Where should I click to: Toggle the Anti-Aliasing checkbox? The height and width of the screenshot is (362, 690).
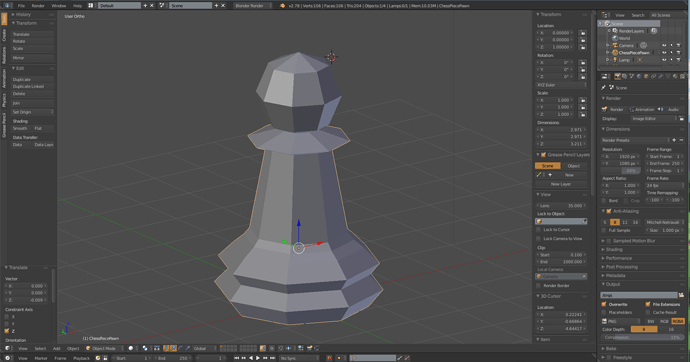click(x=609, y=211)
